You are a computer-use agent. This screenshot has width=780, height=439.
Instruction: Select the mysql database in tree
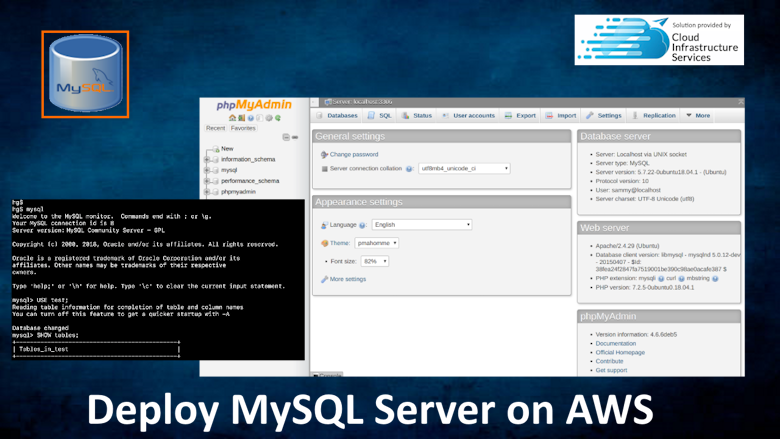coord(229,170)
